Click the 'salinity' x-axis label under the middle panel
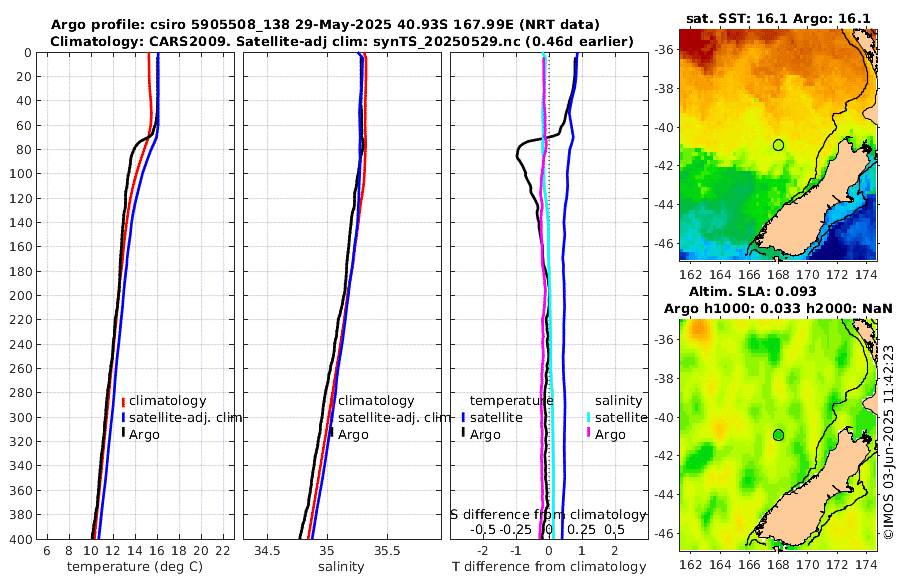900x580 pixels. [x=341, y=567]
